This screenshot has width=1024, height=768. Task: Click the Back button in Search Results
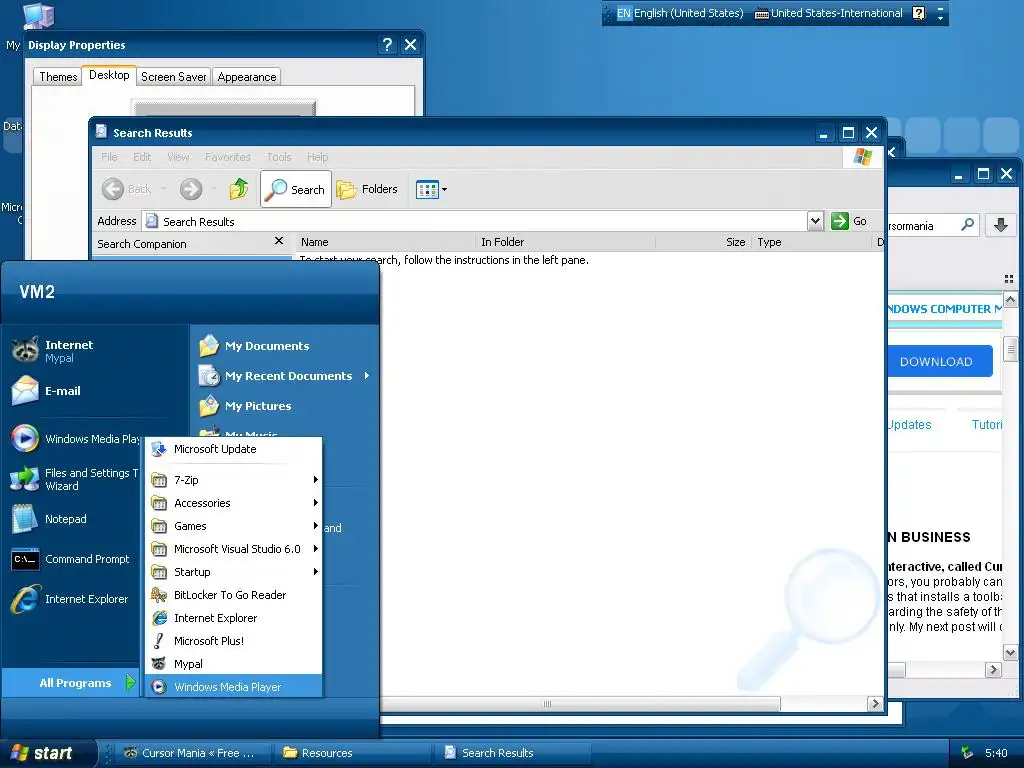[x=128, y=189]
